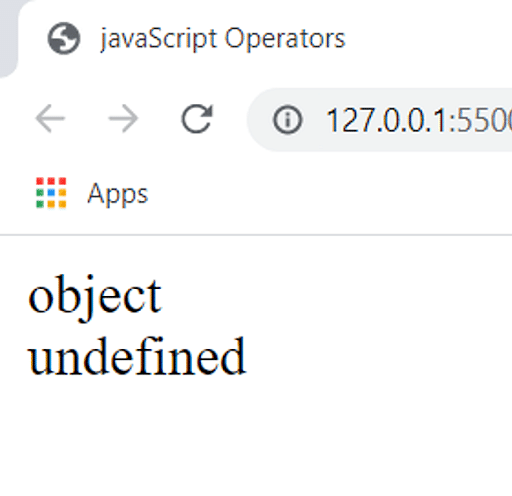Focus the 127.0.0.1 address field
This screenshot has height=496, width=512.
click(x=379, y=120)
